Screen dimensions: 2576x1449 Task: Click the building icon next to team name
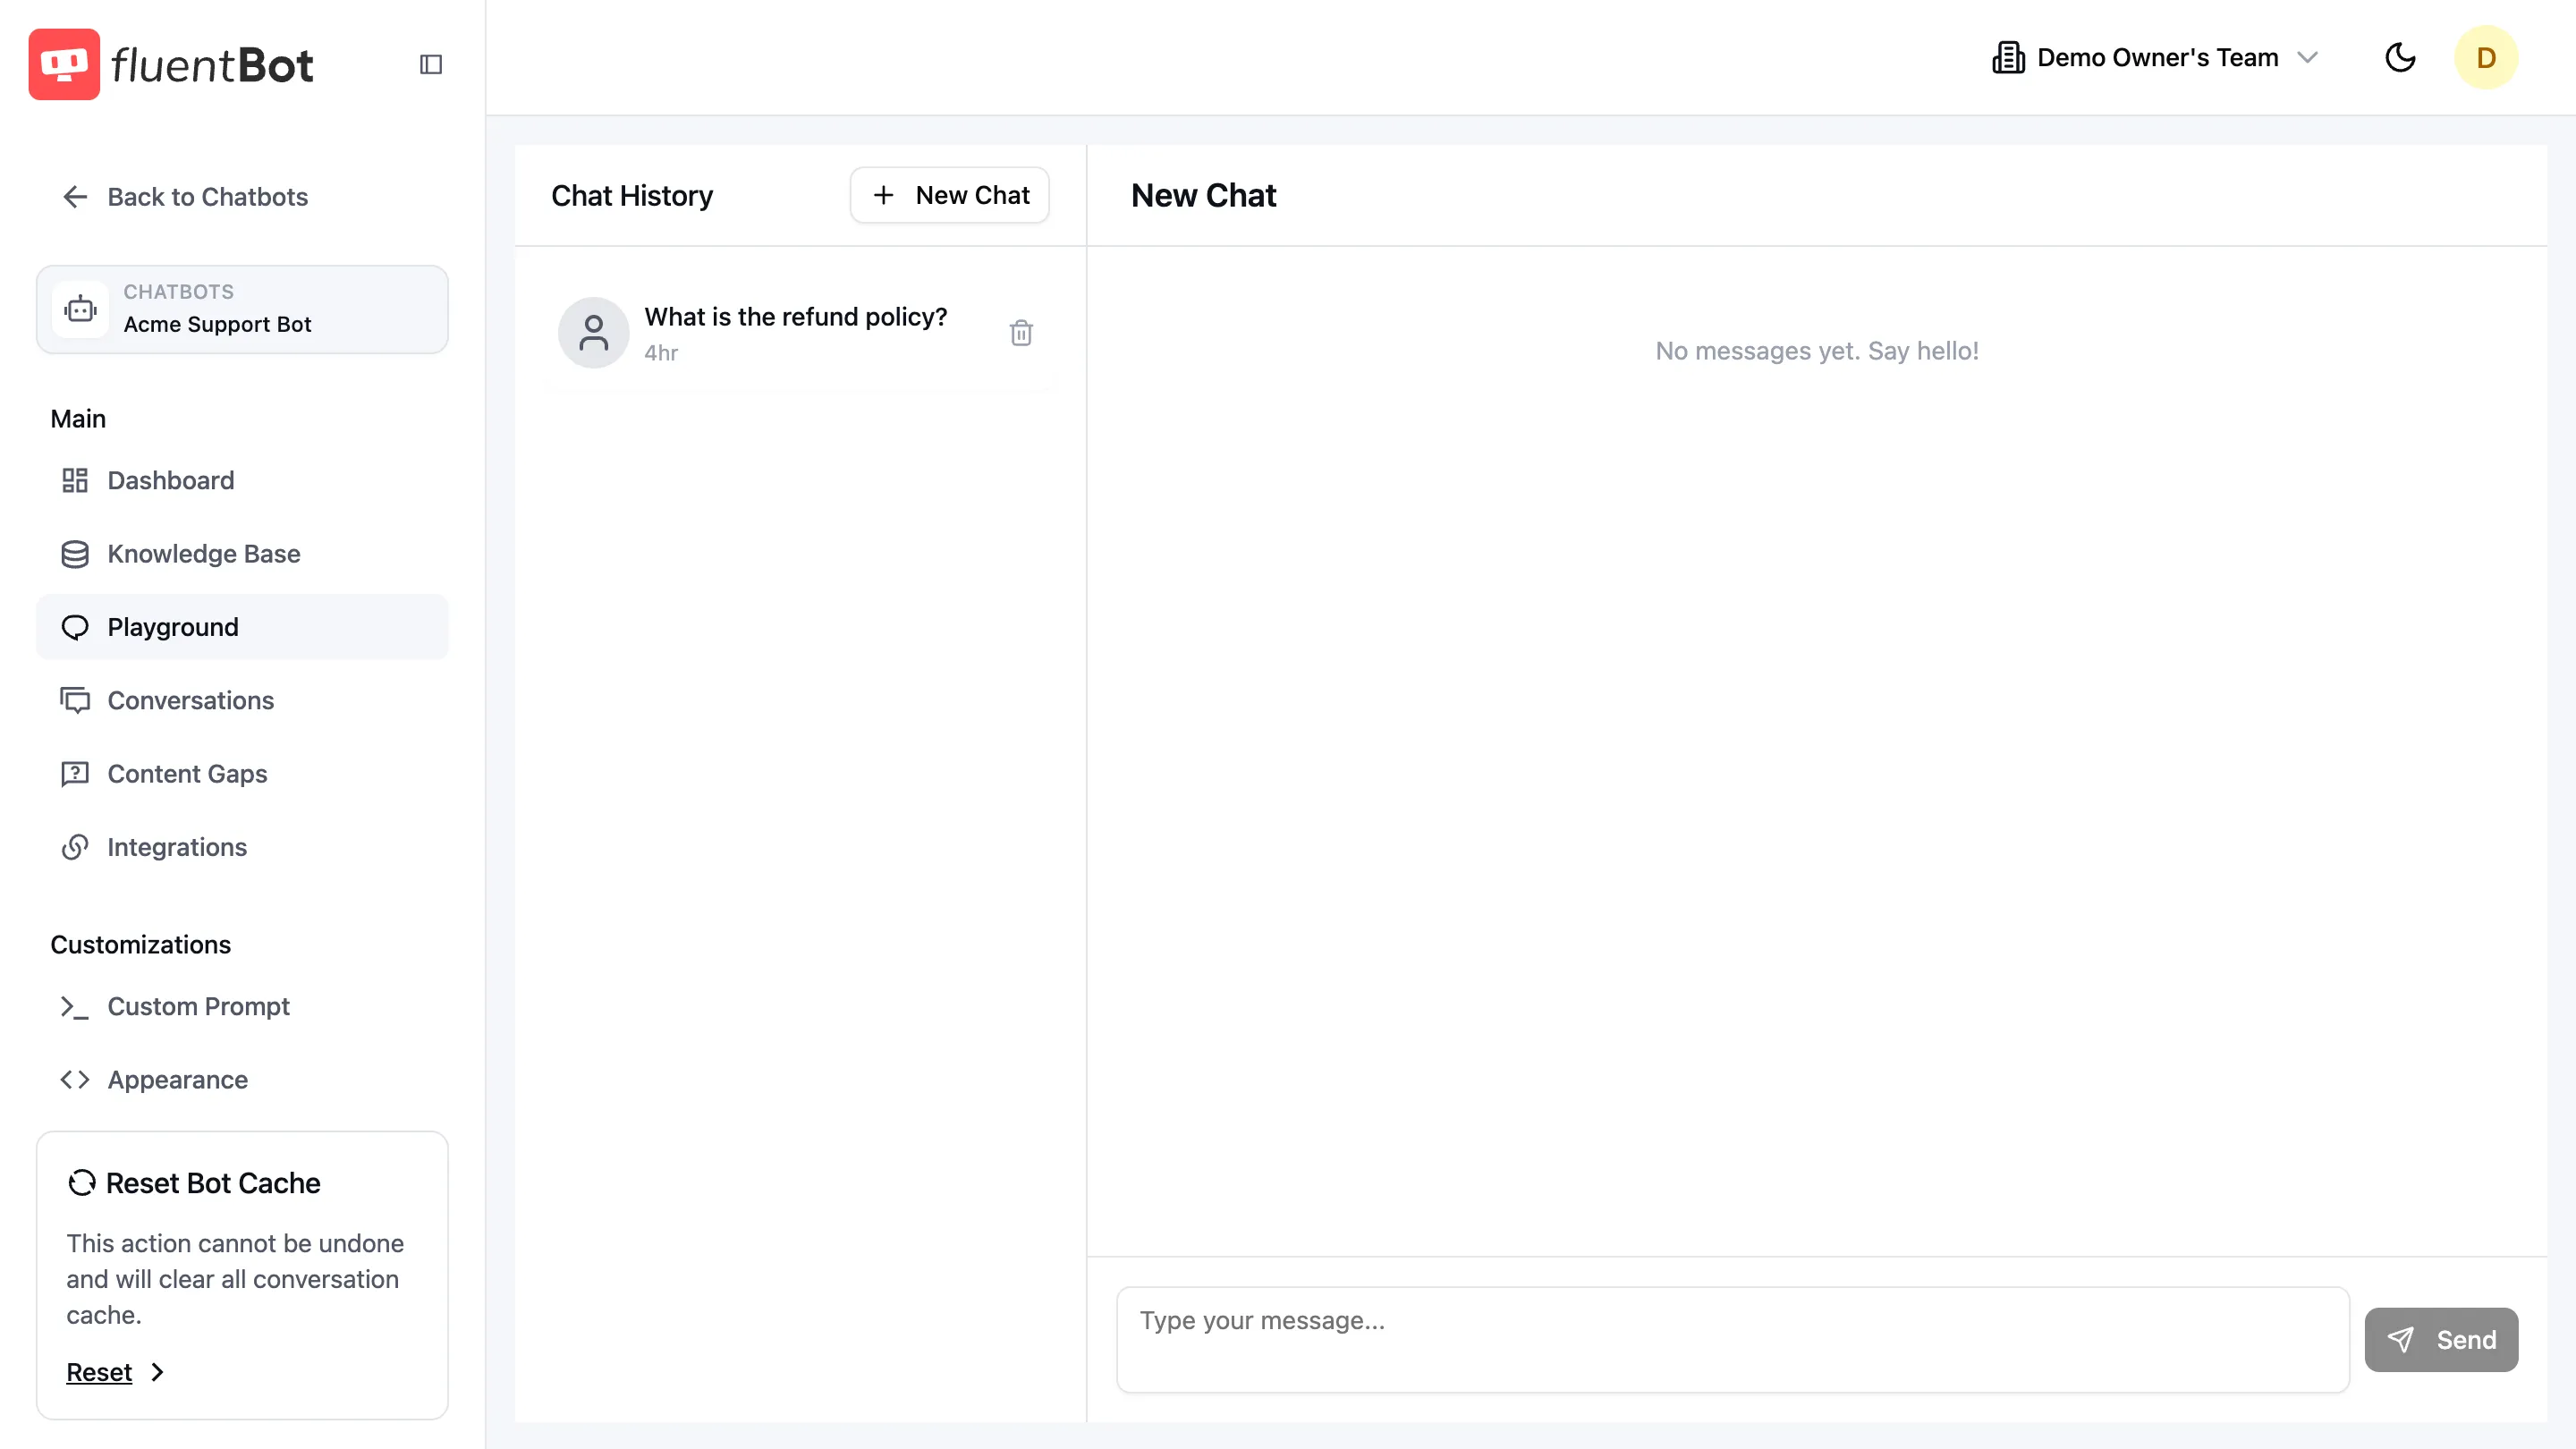point(2008,58)
